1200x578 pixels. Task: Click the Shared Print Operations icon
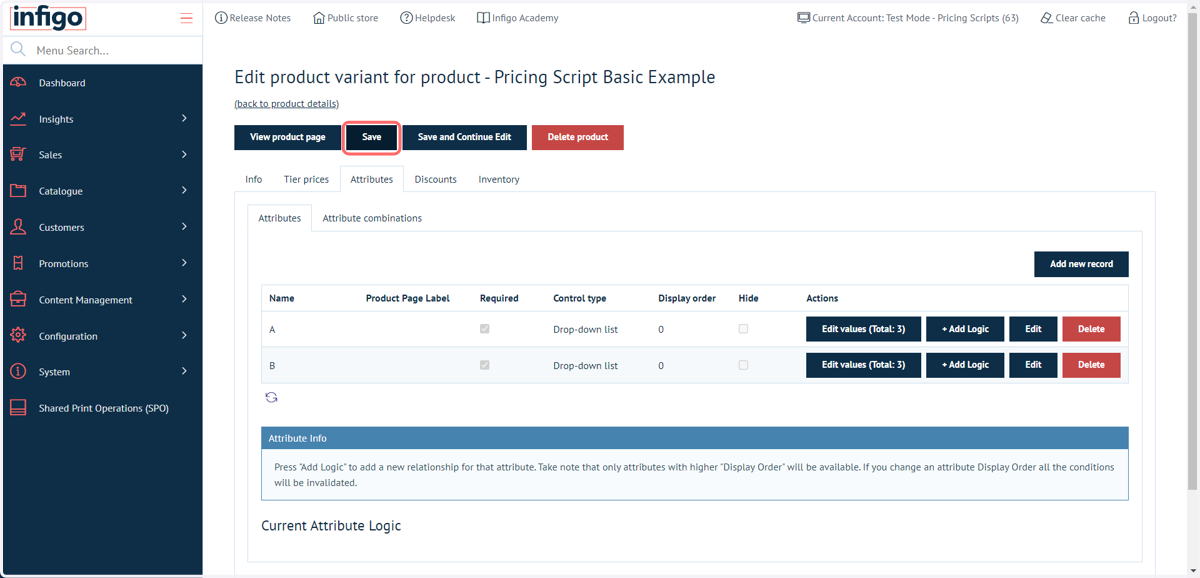(x=18, y=407)
